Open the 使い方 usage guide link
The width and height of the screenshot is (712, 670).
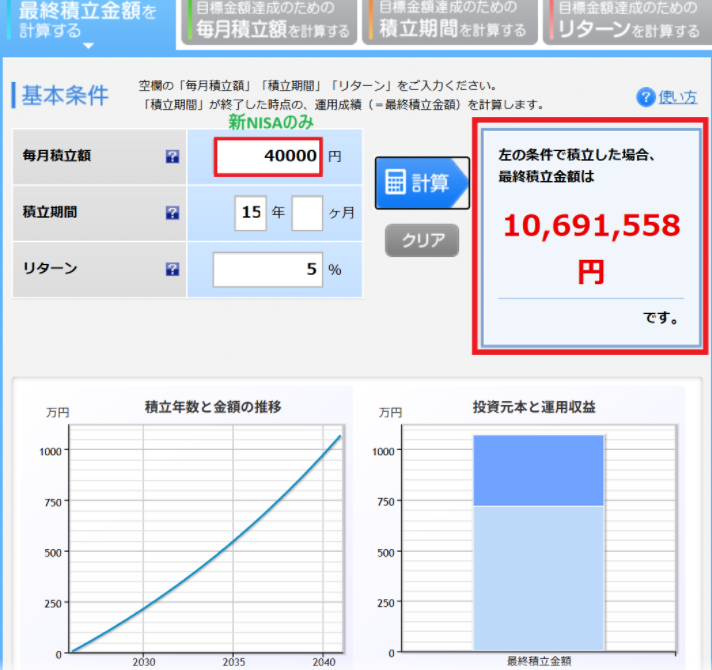[678, 97]
